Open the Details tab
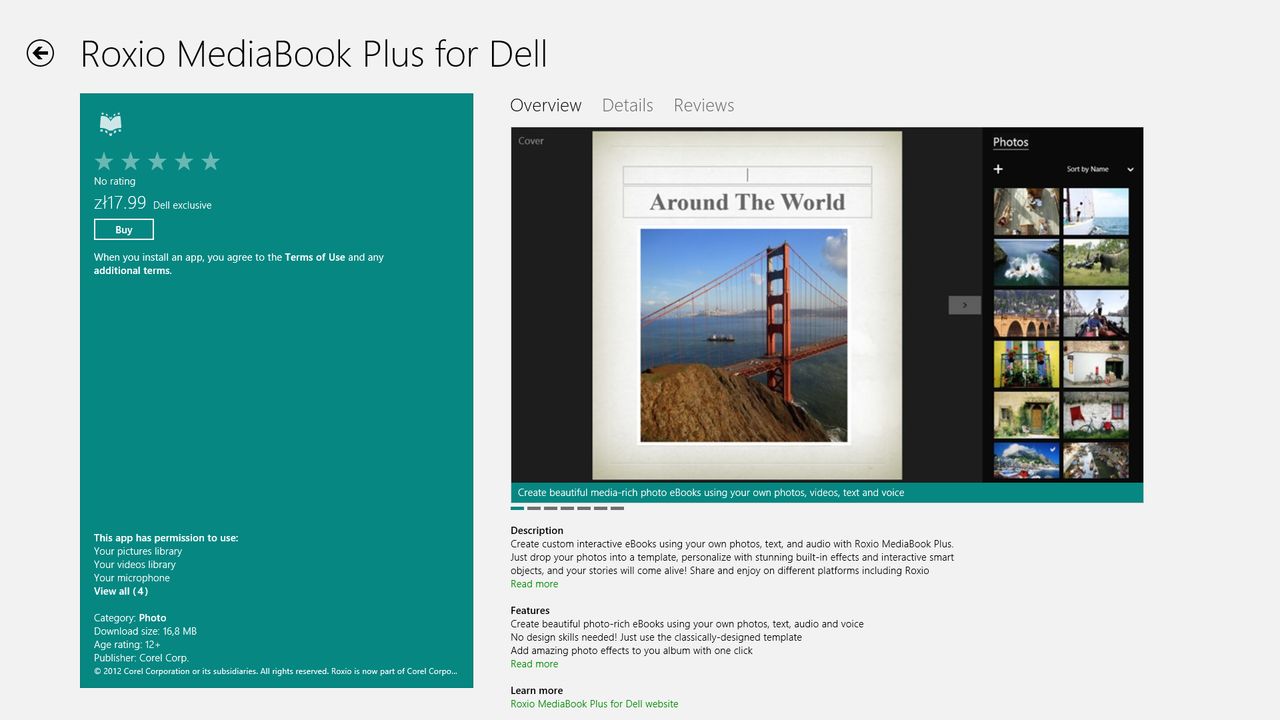Viewport: 1280px width, 720px height. 627,105
